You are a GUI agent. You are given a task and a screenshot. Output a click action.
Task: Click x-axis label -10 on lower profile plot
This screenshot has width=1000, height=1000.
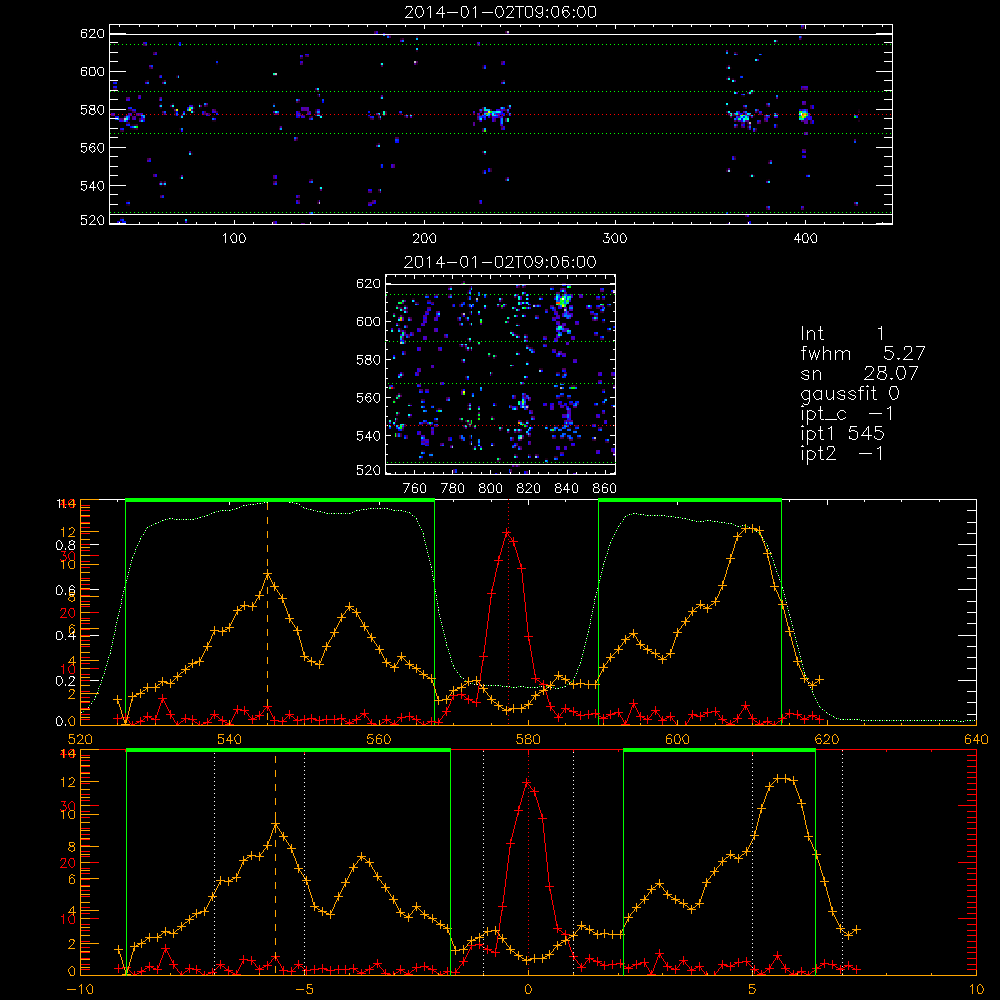pyautogui.click(x=80, y=990)
